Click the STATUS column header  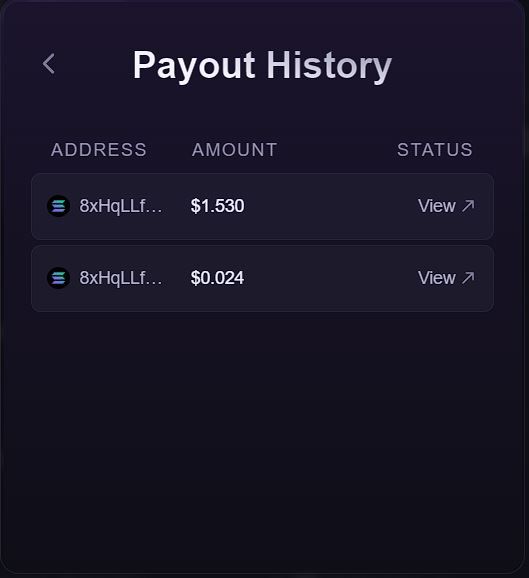[435, 150]
